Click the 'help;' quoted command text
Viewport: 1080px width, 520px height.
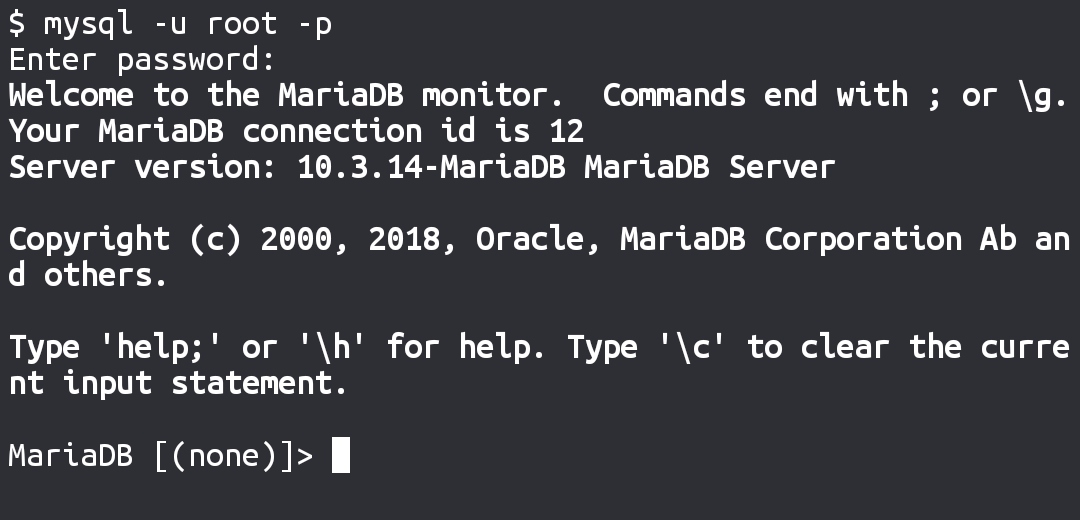[160, 346]
